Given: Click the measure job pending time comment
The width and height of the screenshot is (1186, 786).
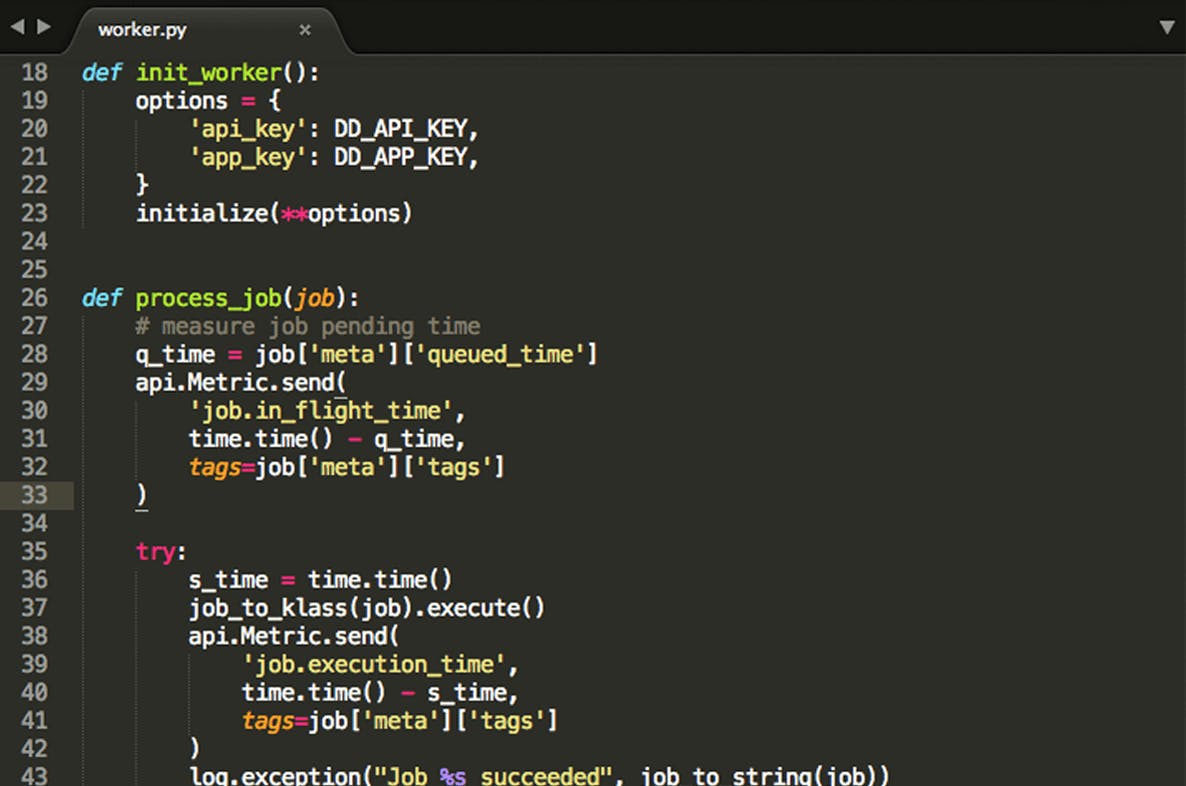Looking at the screenshot, I should pos(308,326).
